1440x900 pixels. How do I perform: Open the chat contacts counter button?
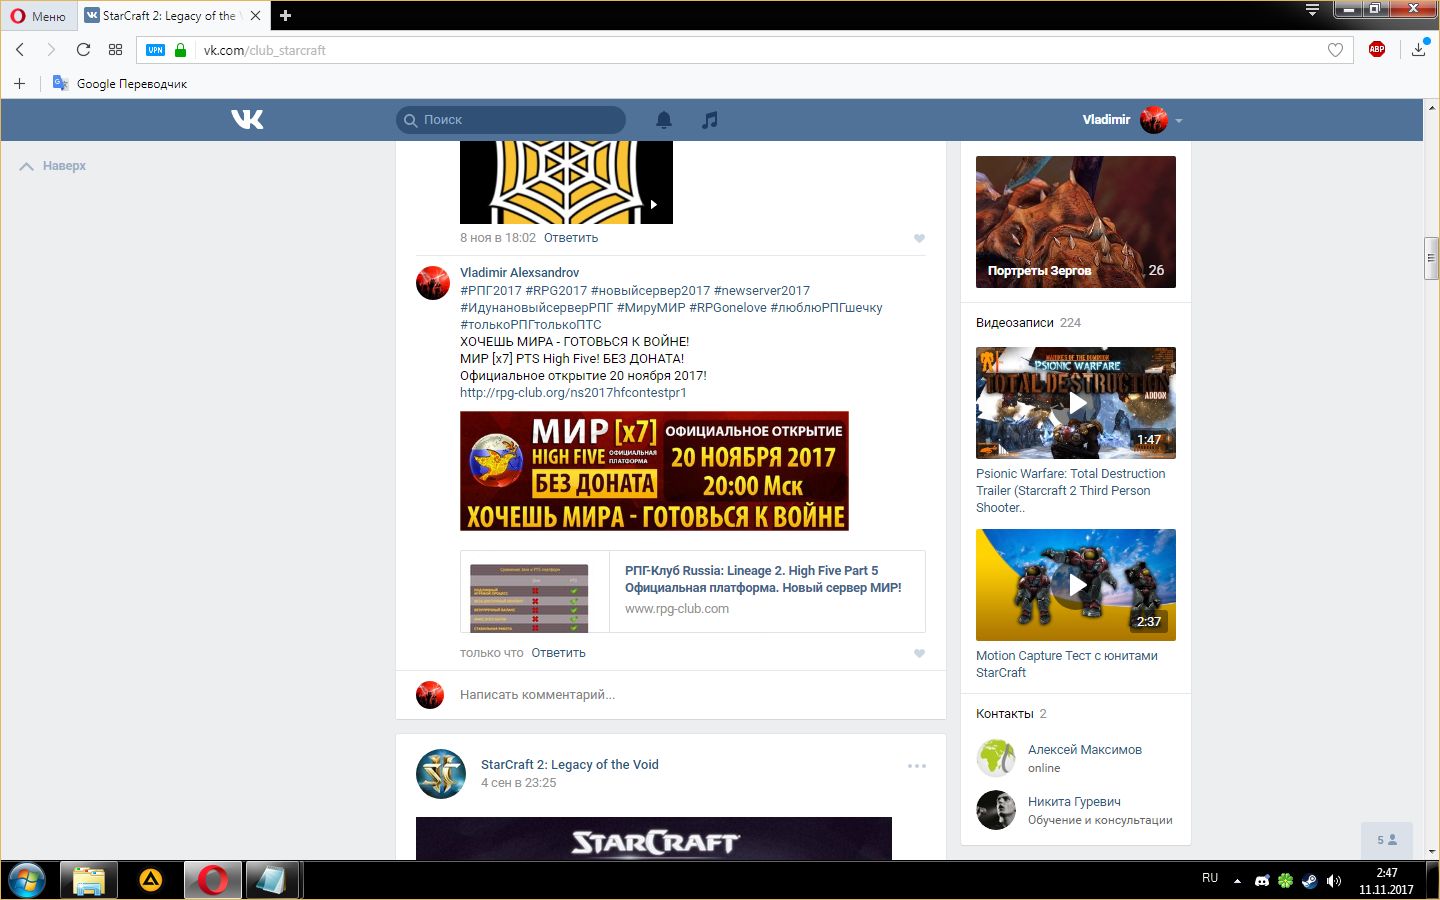(1387, 840)
